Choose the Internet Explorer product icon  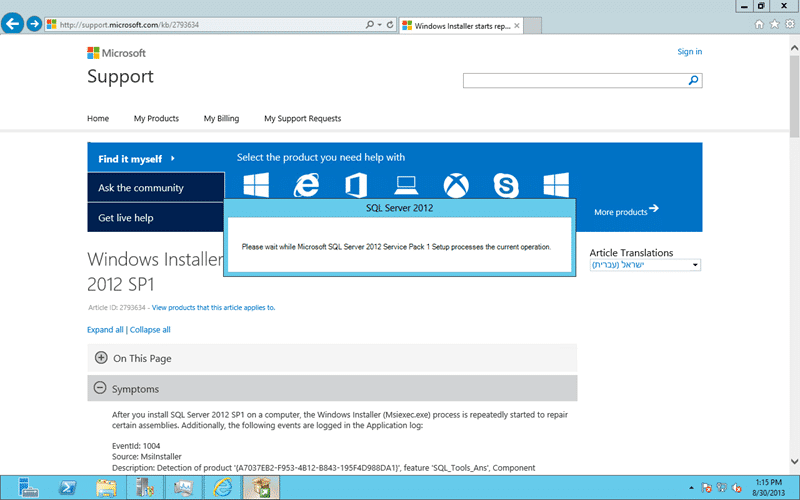(306, 185)
